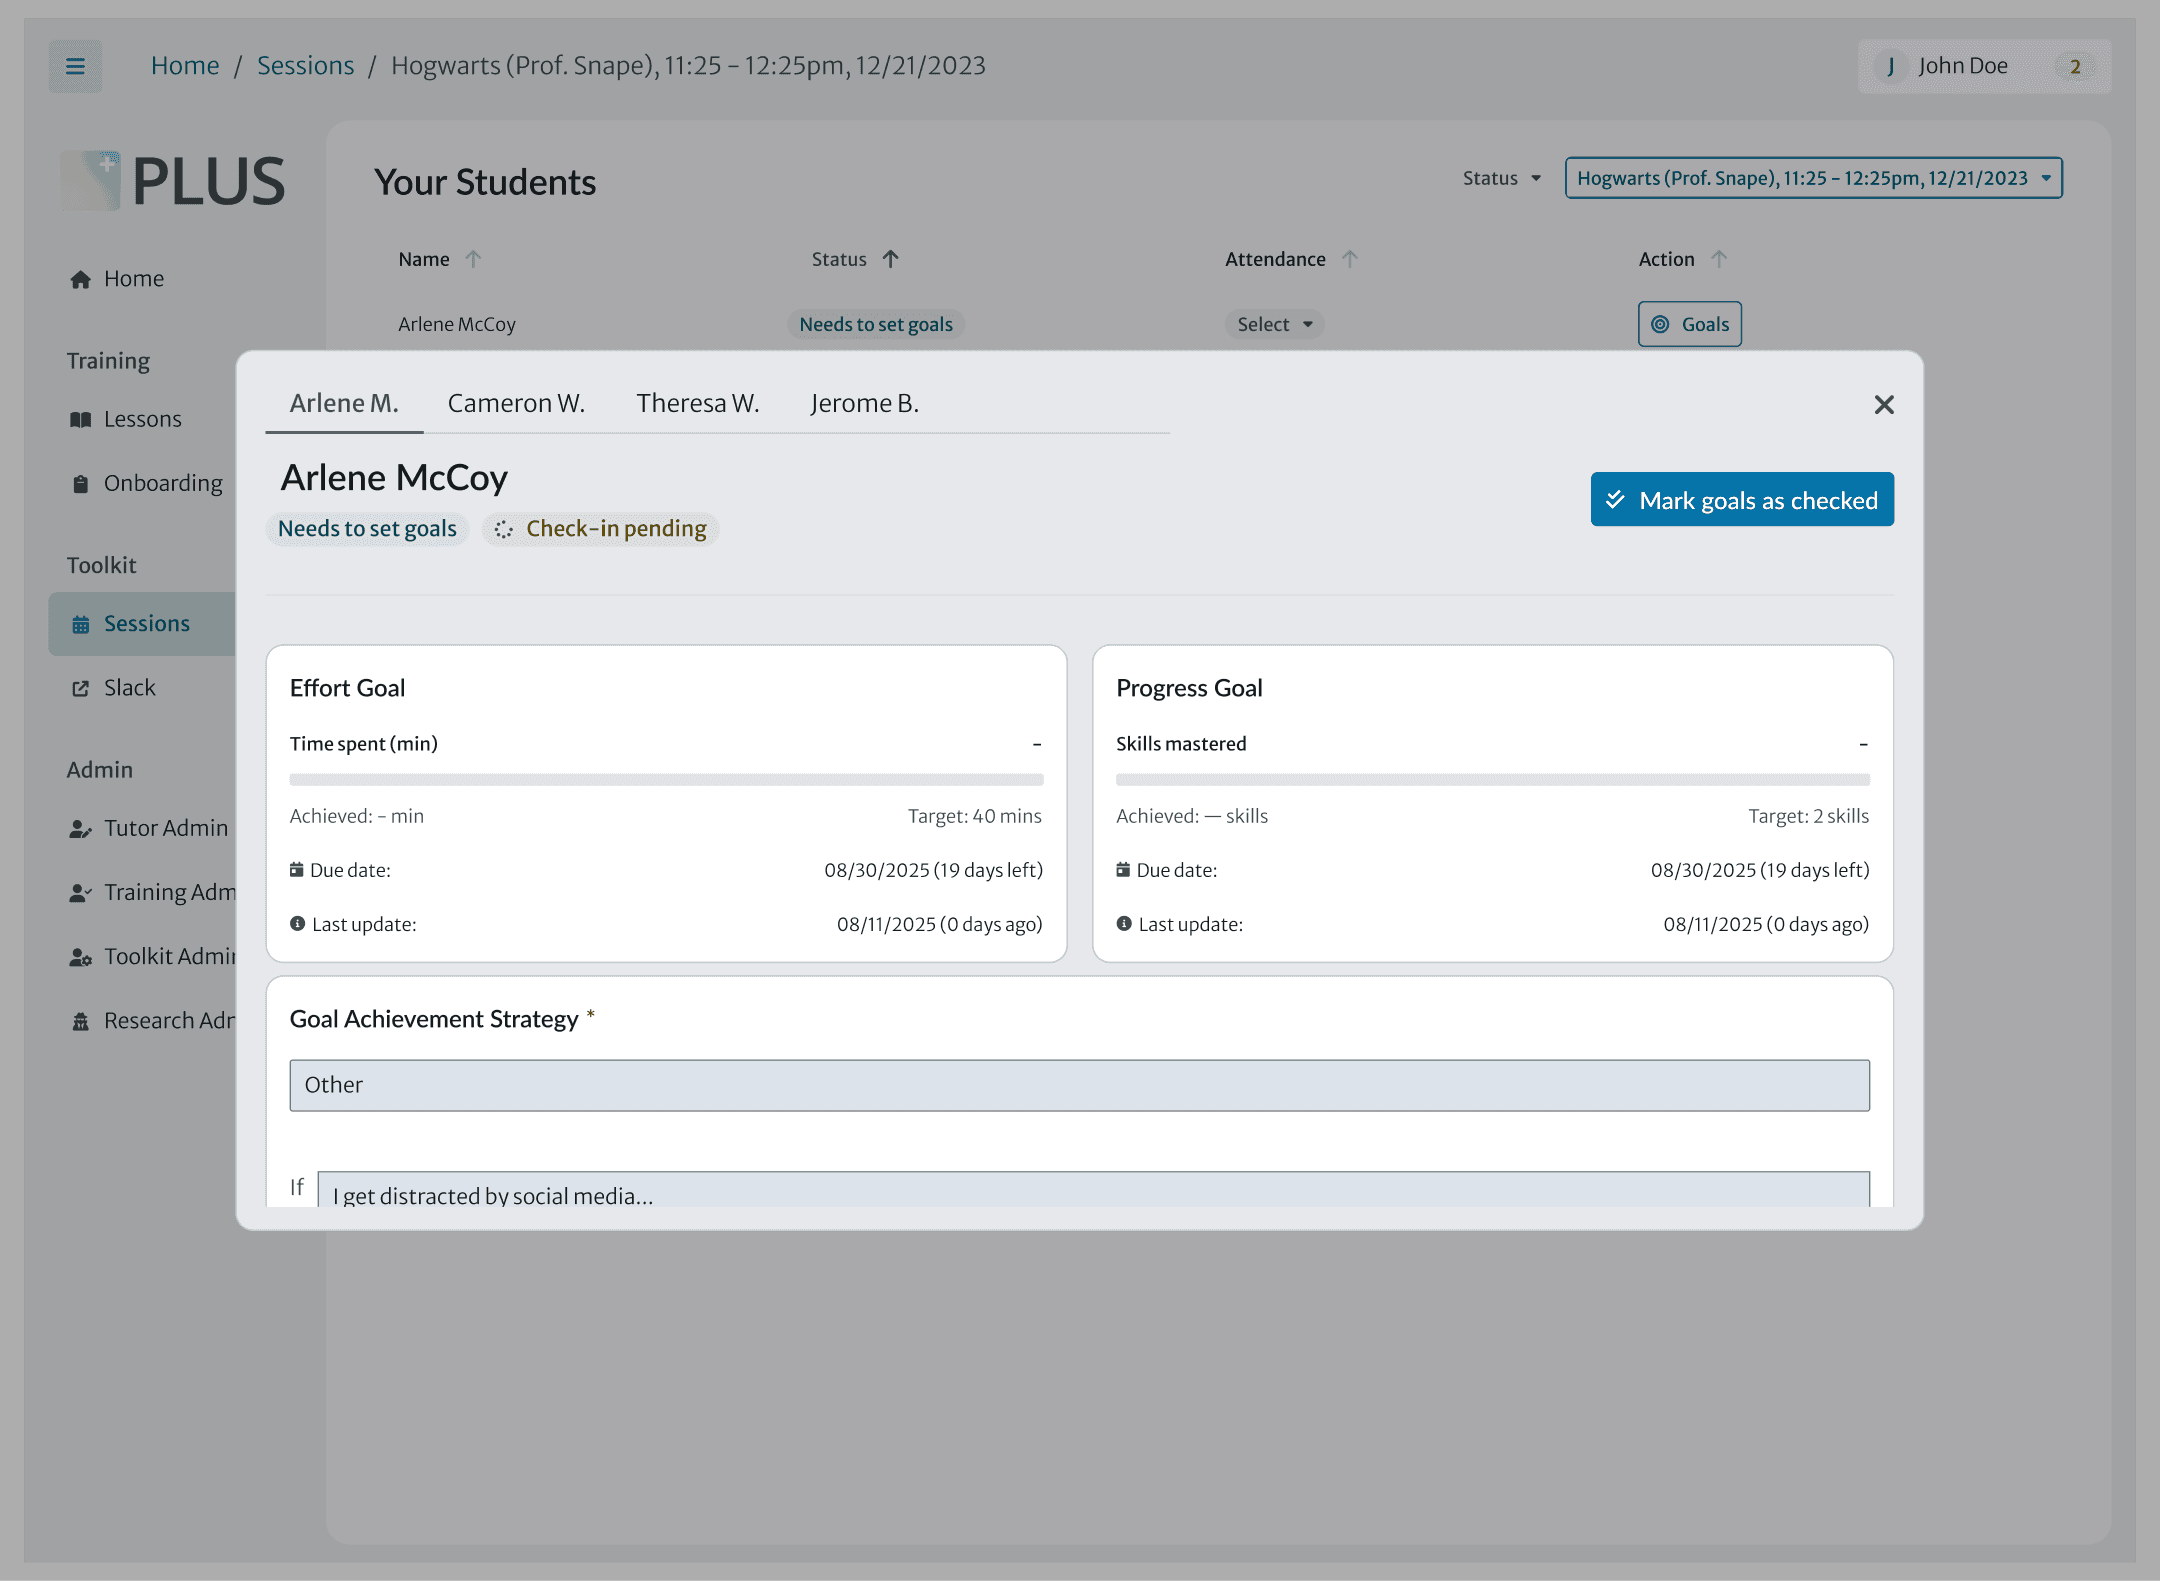Switch to the Cameron W. tab
The image size is (2160, 1581).
click(516, 403)
